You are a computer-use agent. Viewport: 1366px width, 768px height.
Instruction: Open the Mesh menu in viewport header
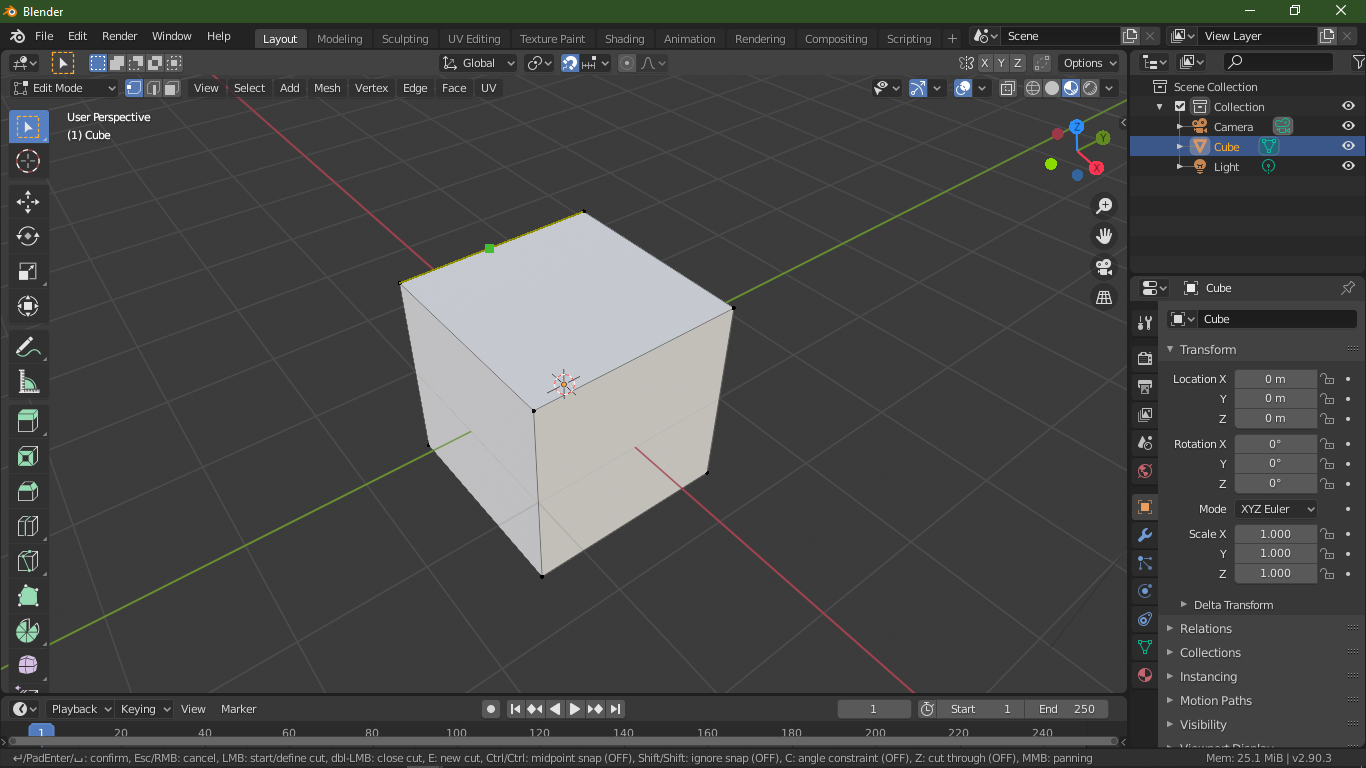click(327, 88)
